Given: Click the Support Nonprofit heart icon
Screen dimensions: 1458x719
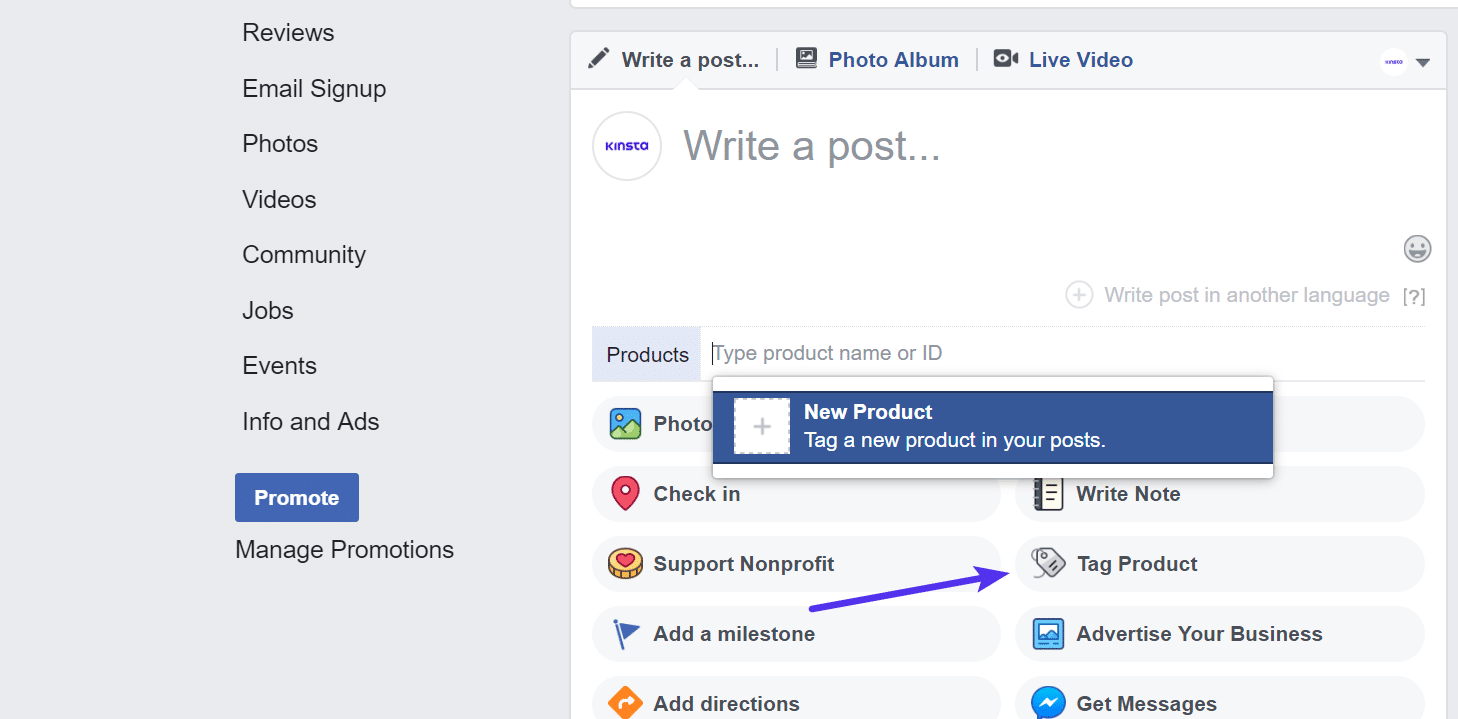Looking at the screenshot, I should pos(625,563).
